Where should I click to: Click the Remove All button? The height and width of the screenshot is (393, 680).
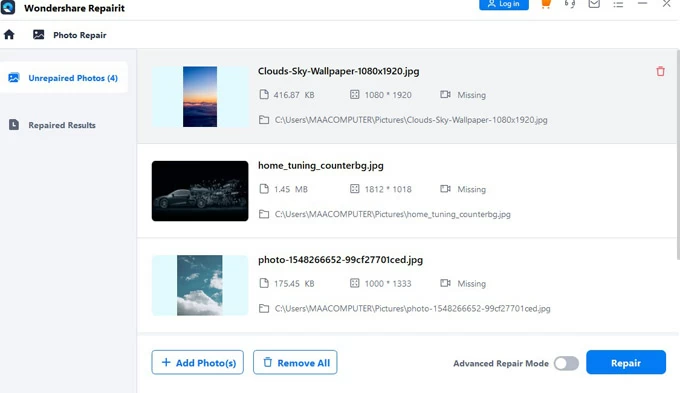pyautogui.click(x=295, y=362)
